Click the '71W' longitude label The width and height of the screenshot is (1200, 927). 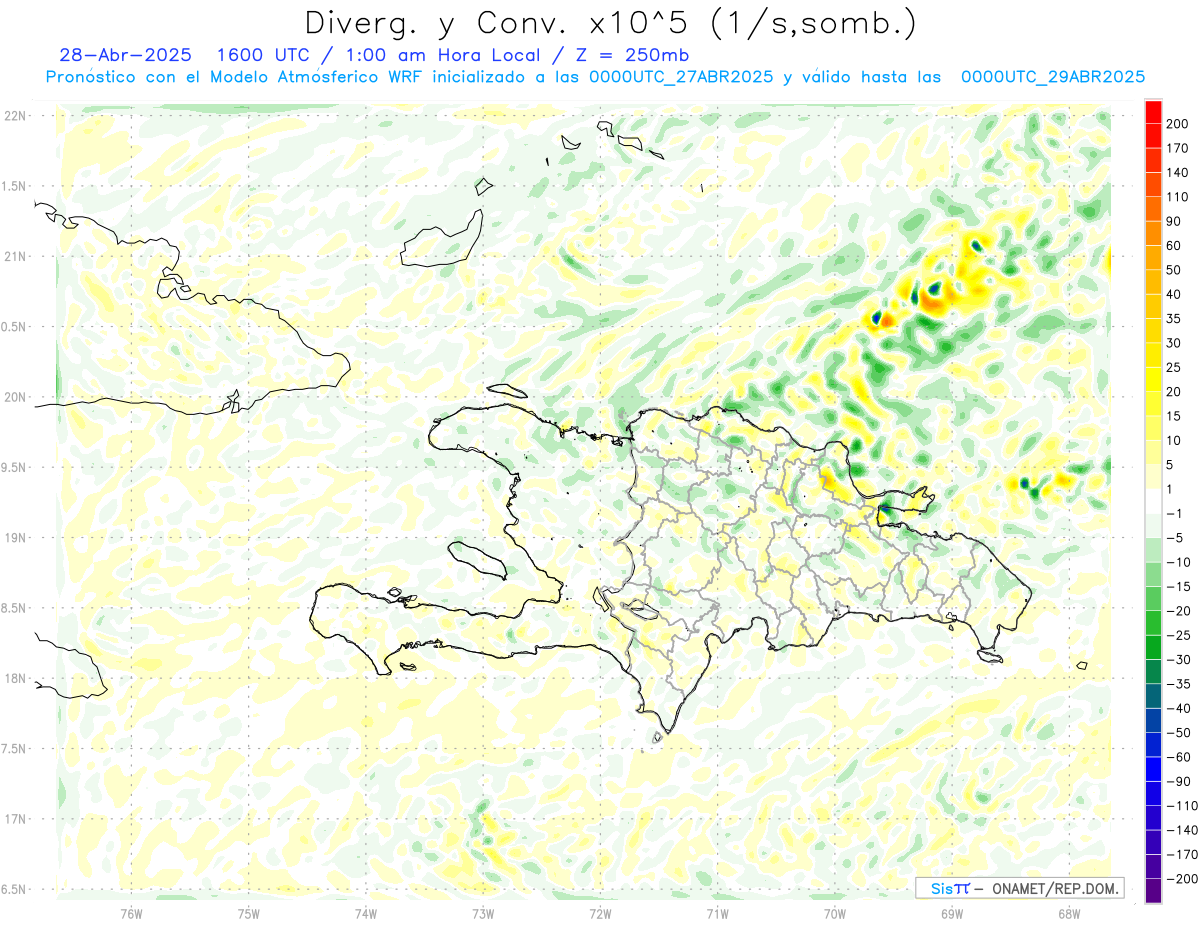pos(717,913)
